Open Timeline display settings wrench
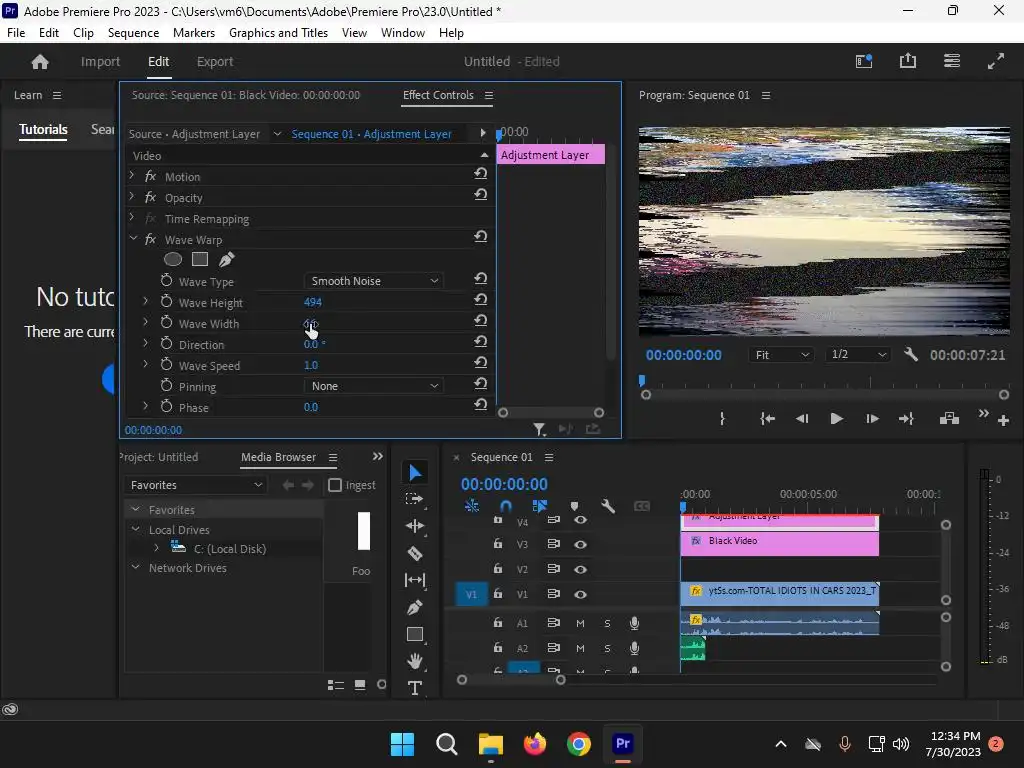Image resolution: width=1024 pixels, height=768 pixels. [x=608, y=506]
